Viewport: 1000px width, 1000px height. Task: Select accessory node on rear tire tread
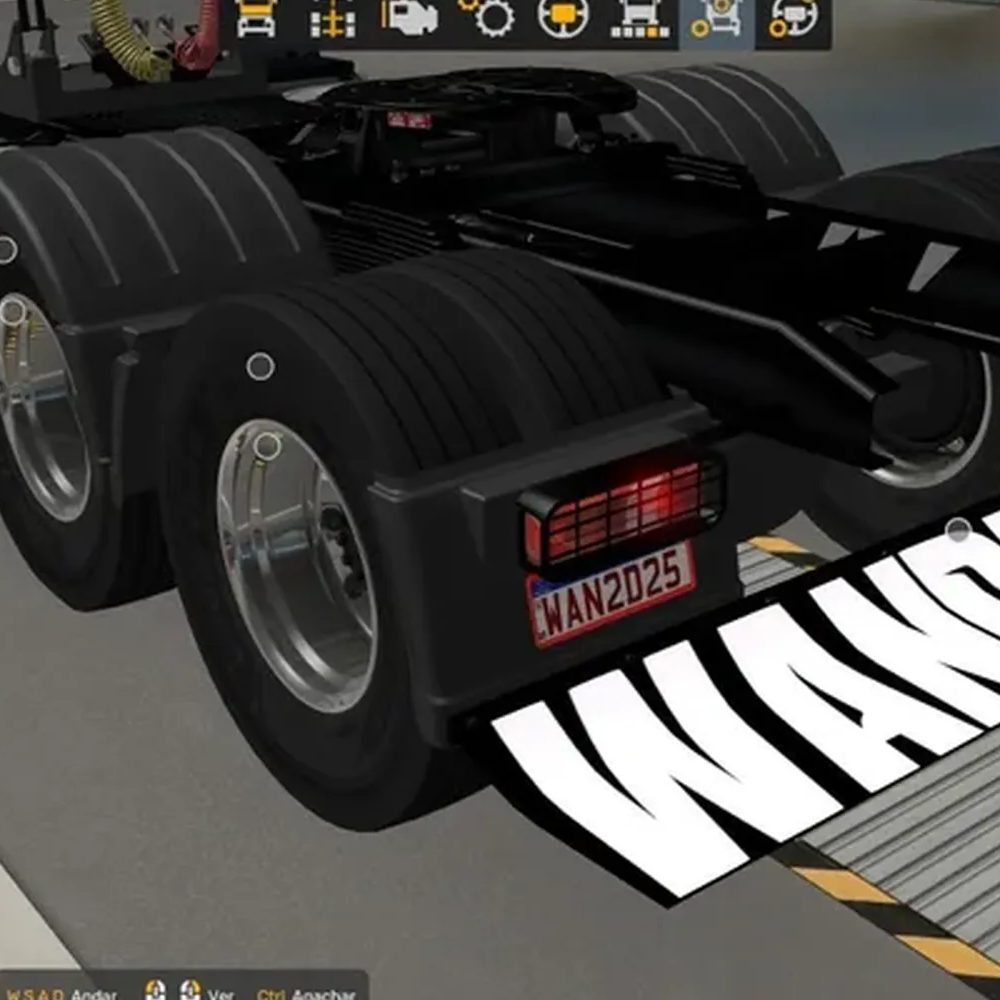pyautogui.click(x=260, y=367)
